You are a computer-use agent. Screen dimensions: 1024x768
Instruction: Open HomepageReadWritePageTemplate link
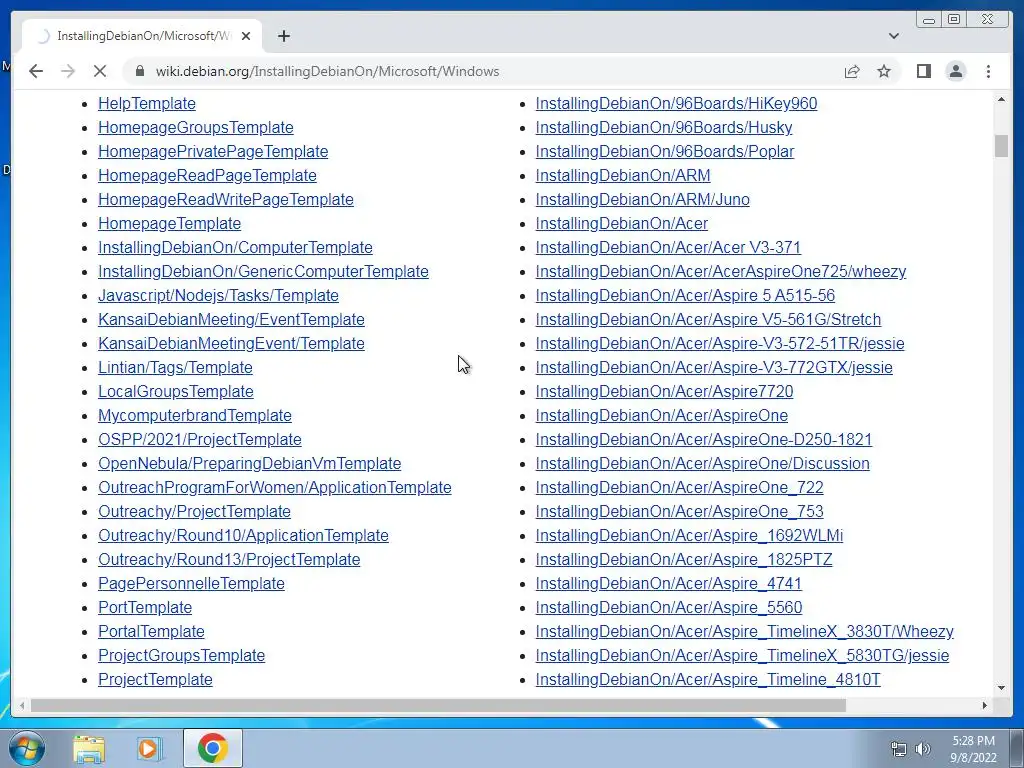point(226,199)
